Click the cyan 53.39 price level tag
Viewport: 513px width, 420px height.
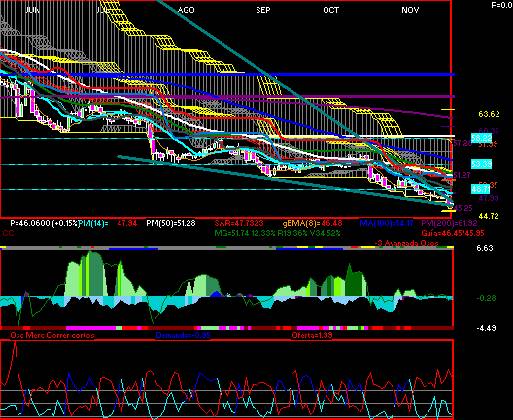pyautogui.click(x=481, y=164)
